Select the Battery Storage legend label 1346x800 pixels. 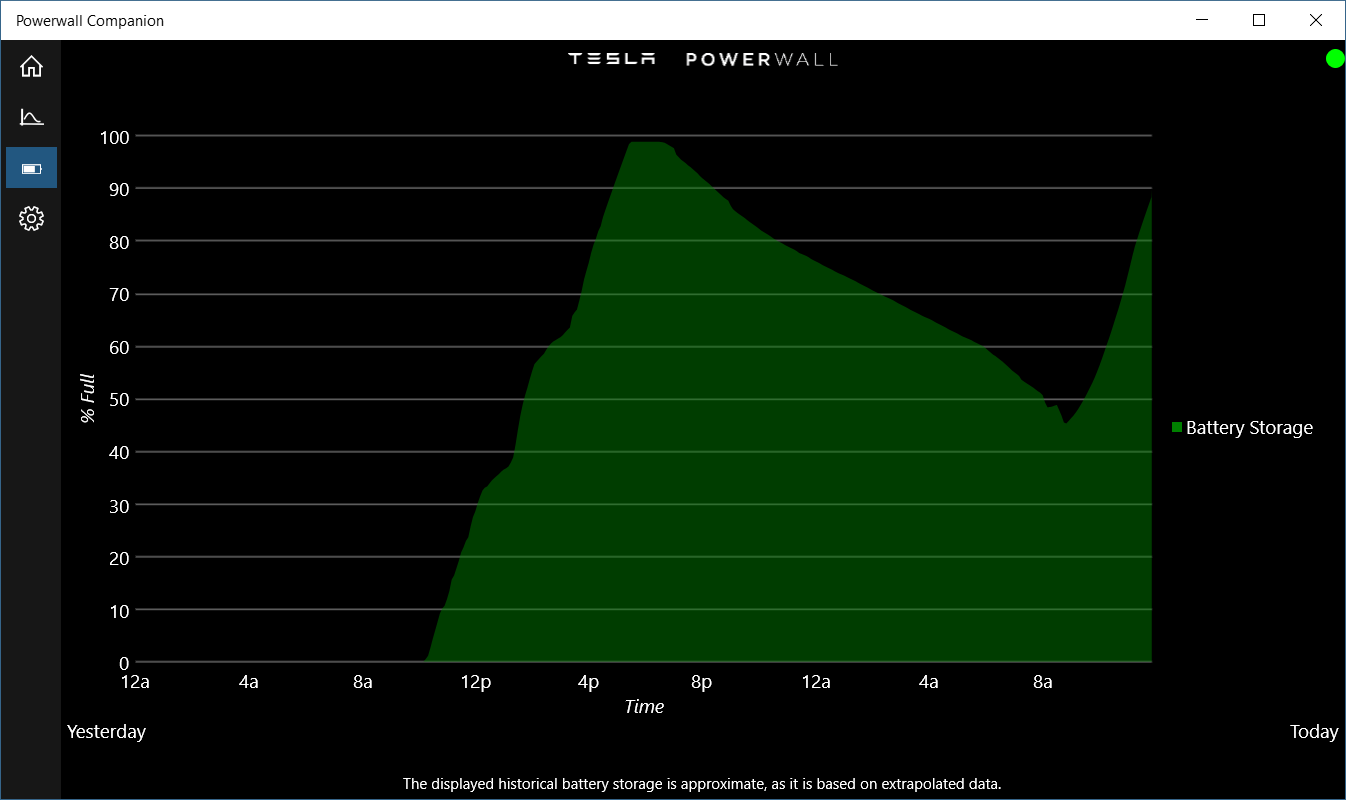coord(1249,428)
